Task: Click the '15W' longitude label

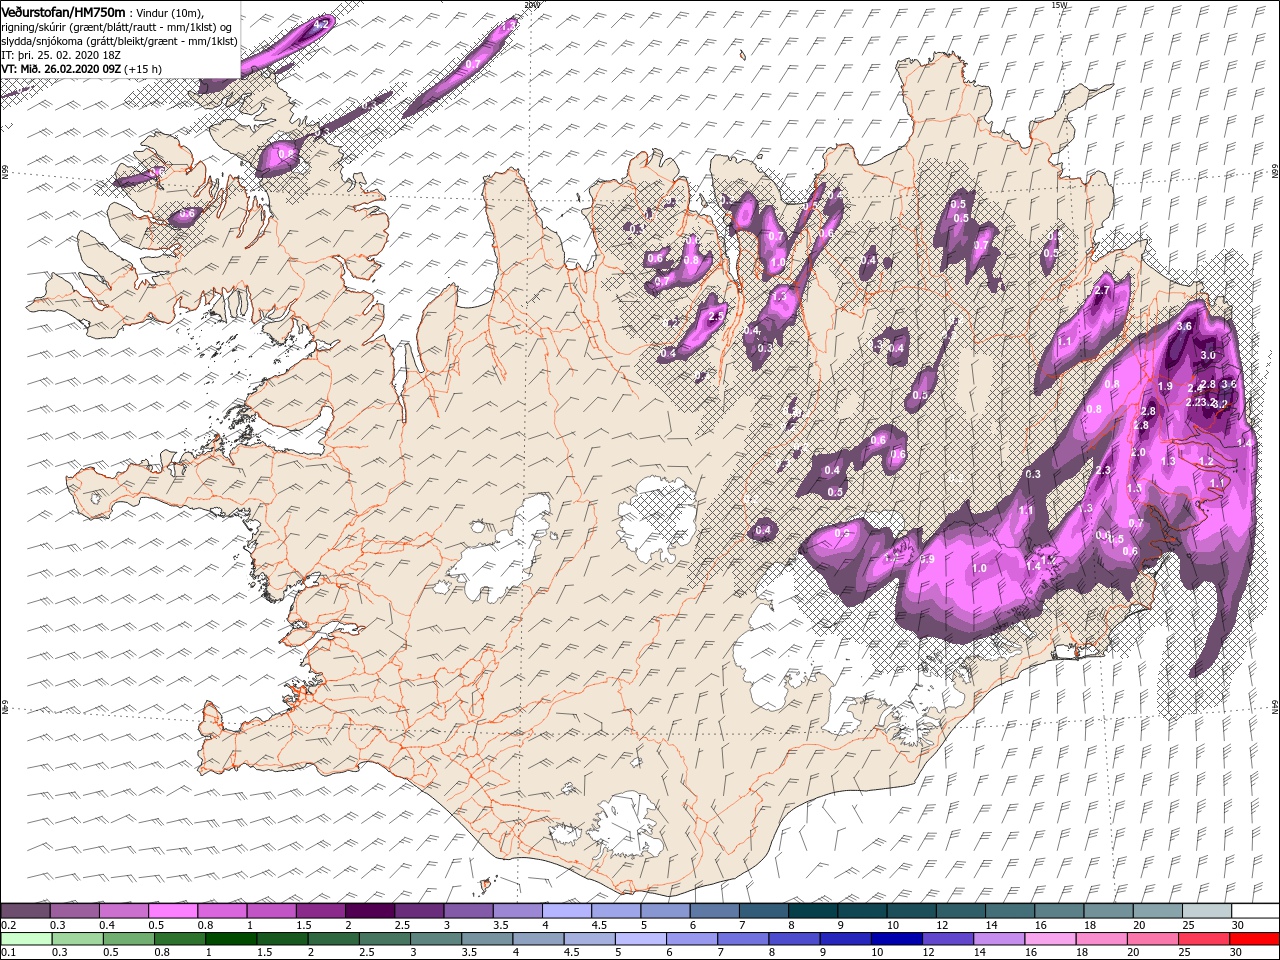Action: pyautogui.click(x=1060, y=5)
